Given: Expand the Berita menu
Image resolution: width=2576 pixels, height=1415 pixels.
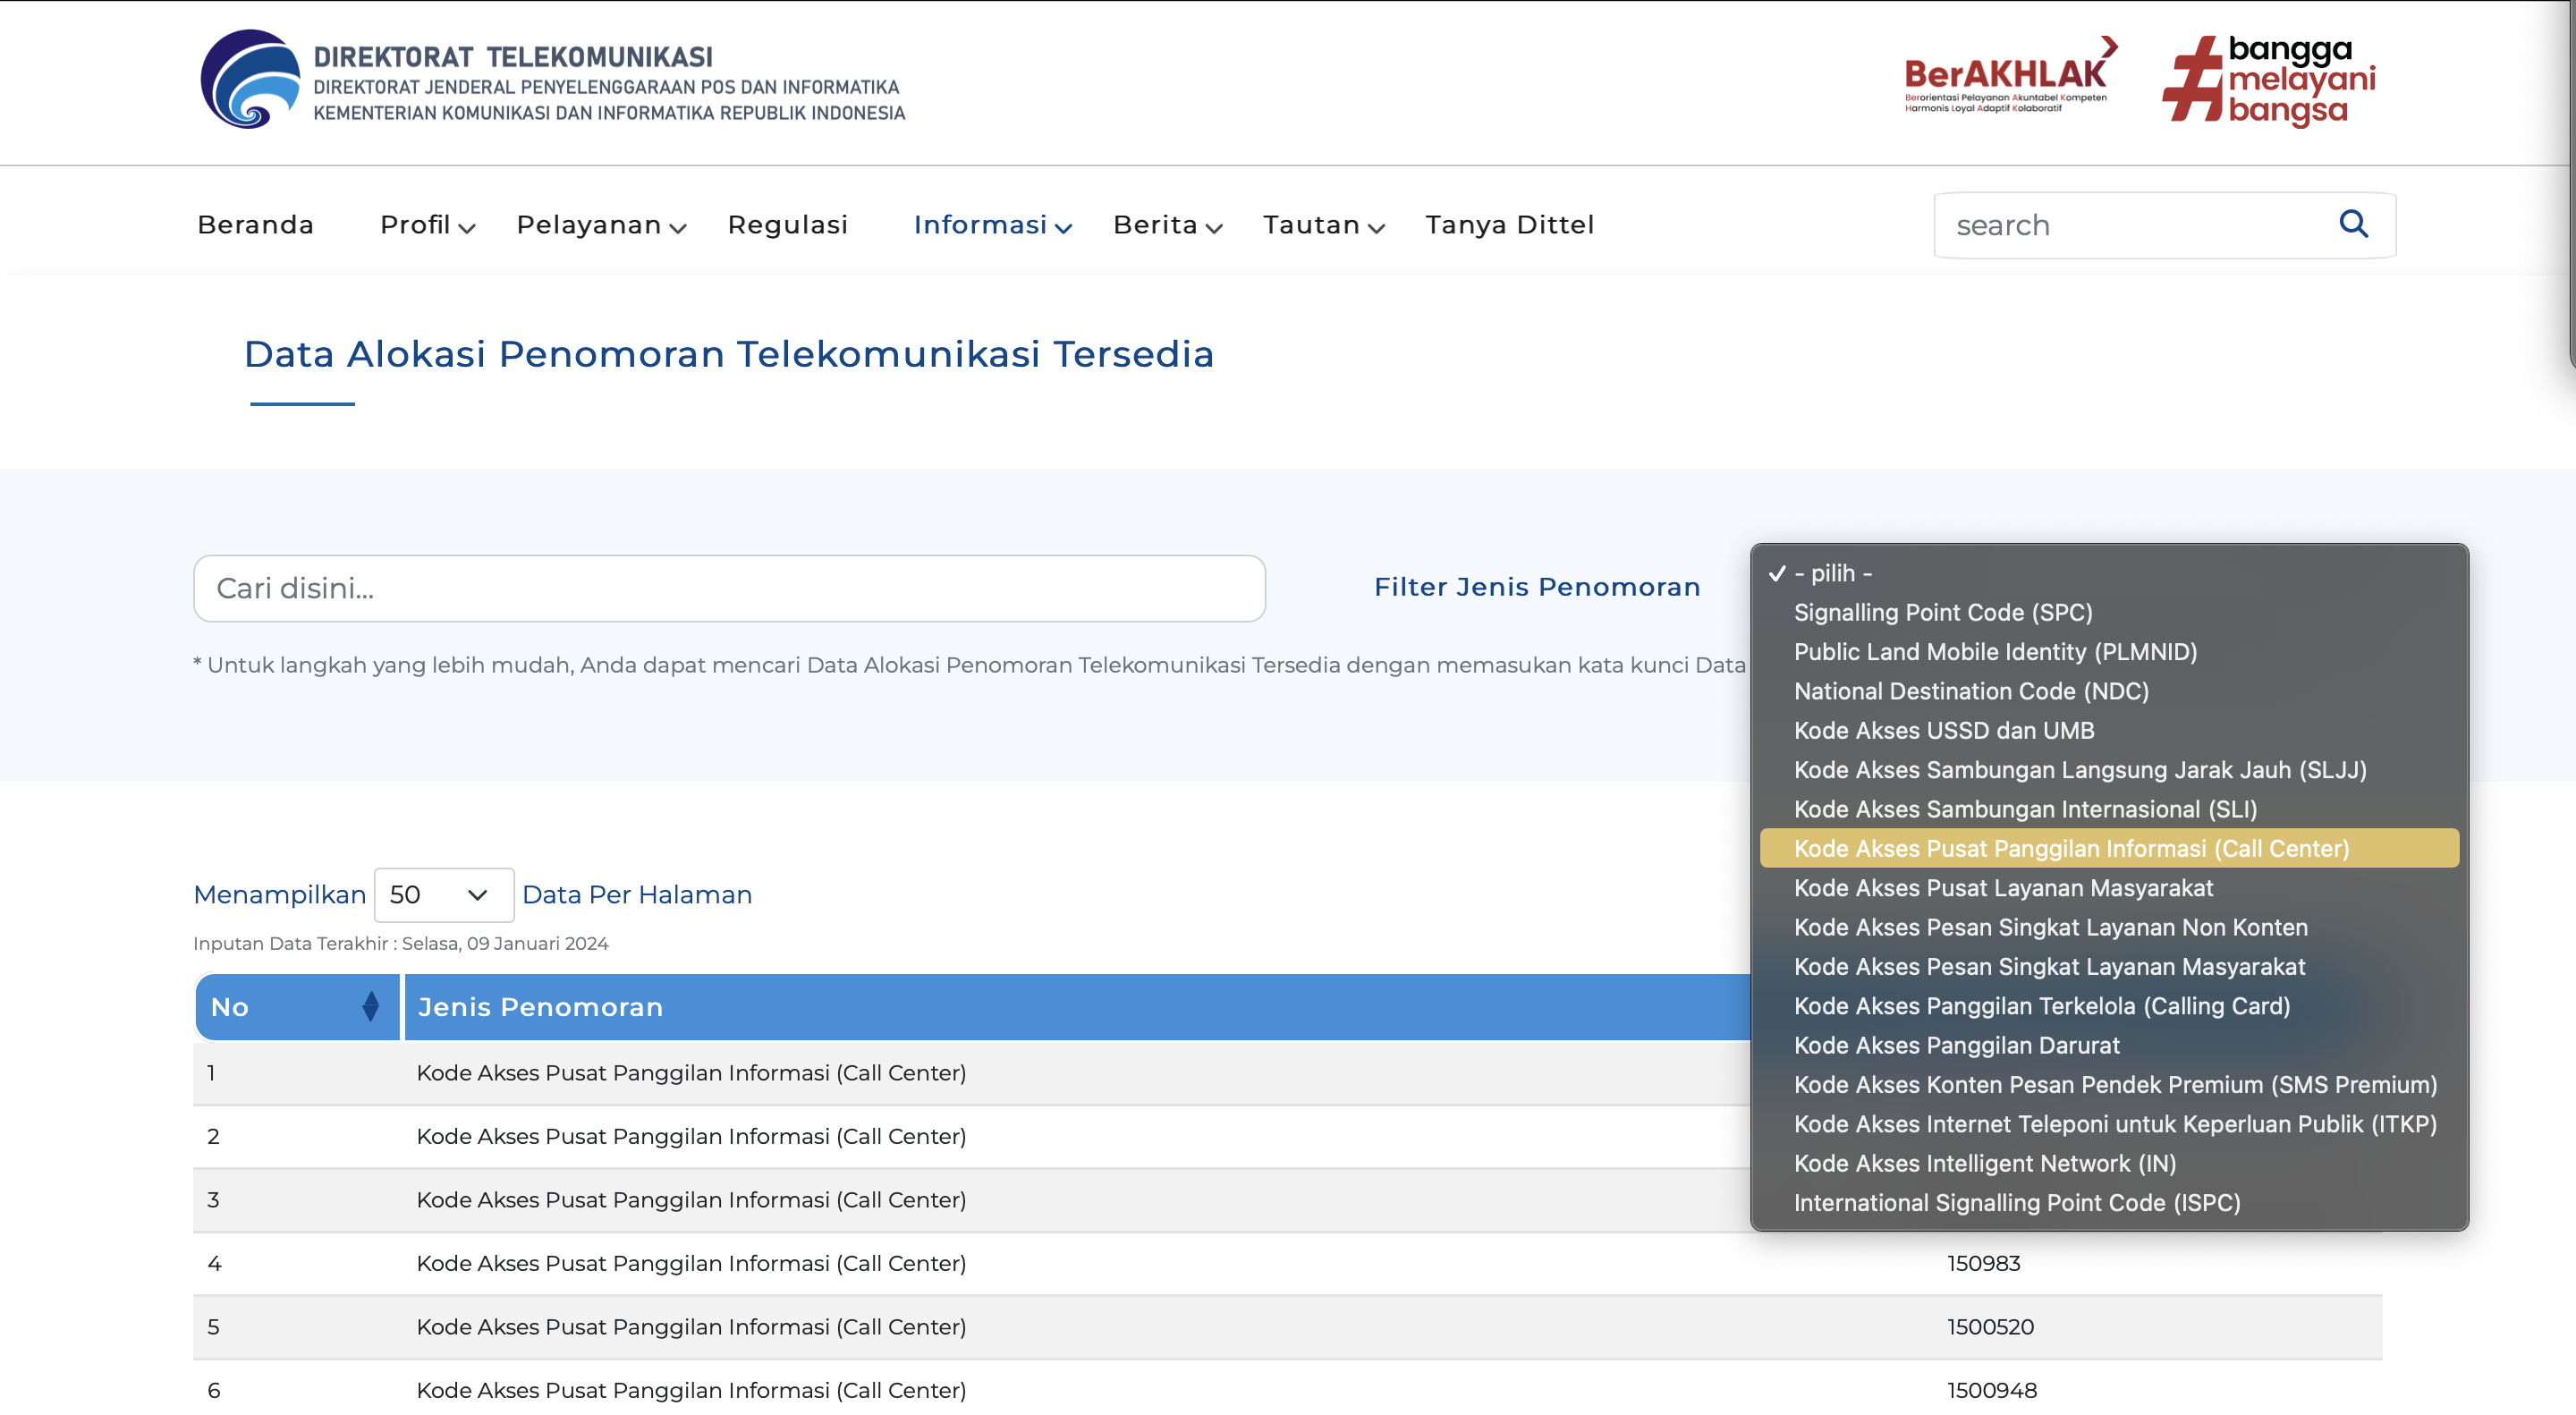Looking at the screenshot, I should [x=1167, y=225].
